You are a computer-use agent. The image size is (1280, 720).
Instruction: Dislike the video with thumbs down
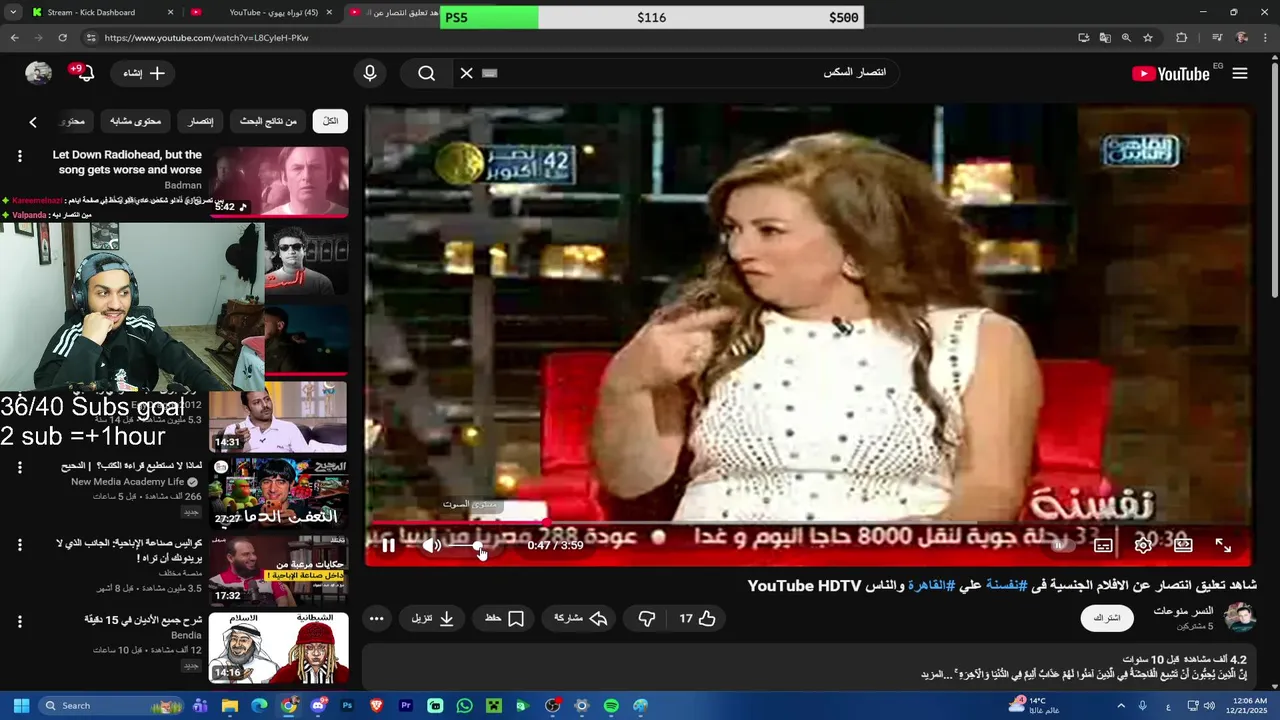coord(647,618)
